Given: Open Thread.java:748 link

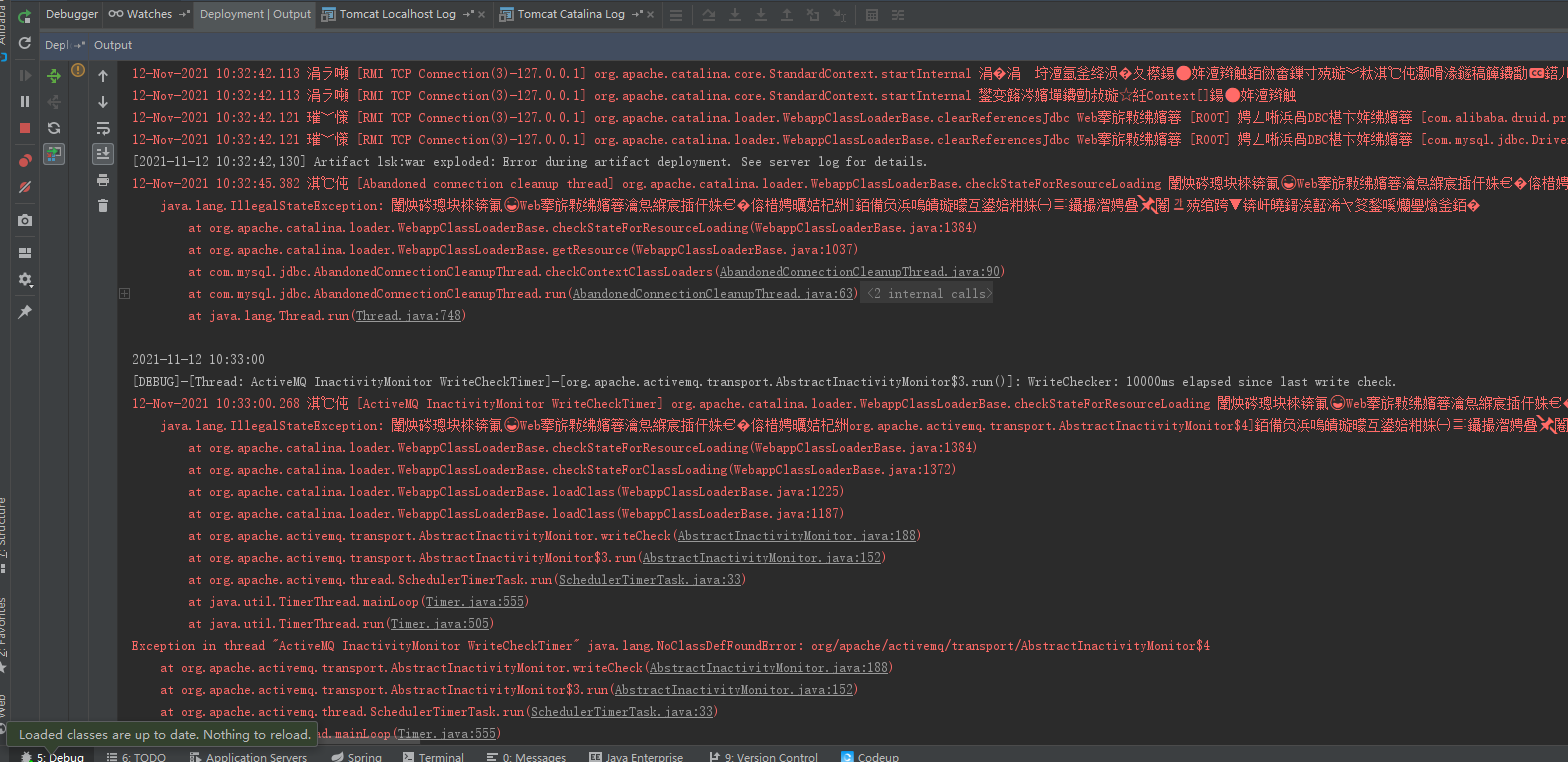Looking at the screenshot, I should point(408,316).
